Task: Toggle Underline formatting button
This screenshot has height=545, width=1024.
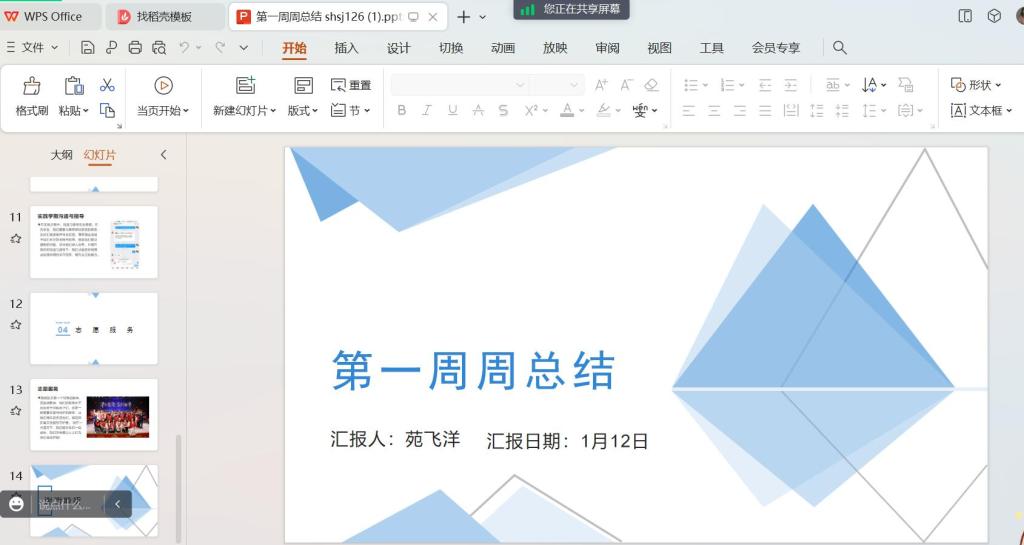Action: point(452,110)
